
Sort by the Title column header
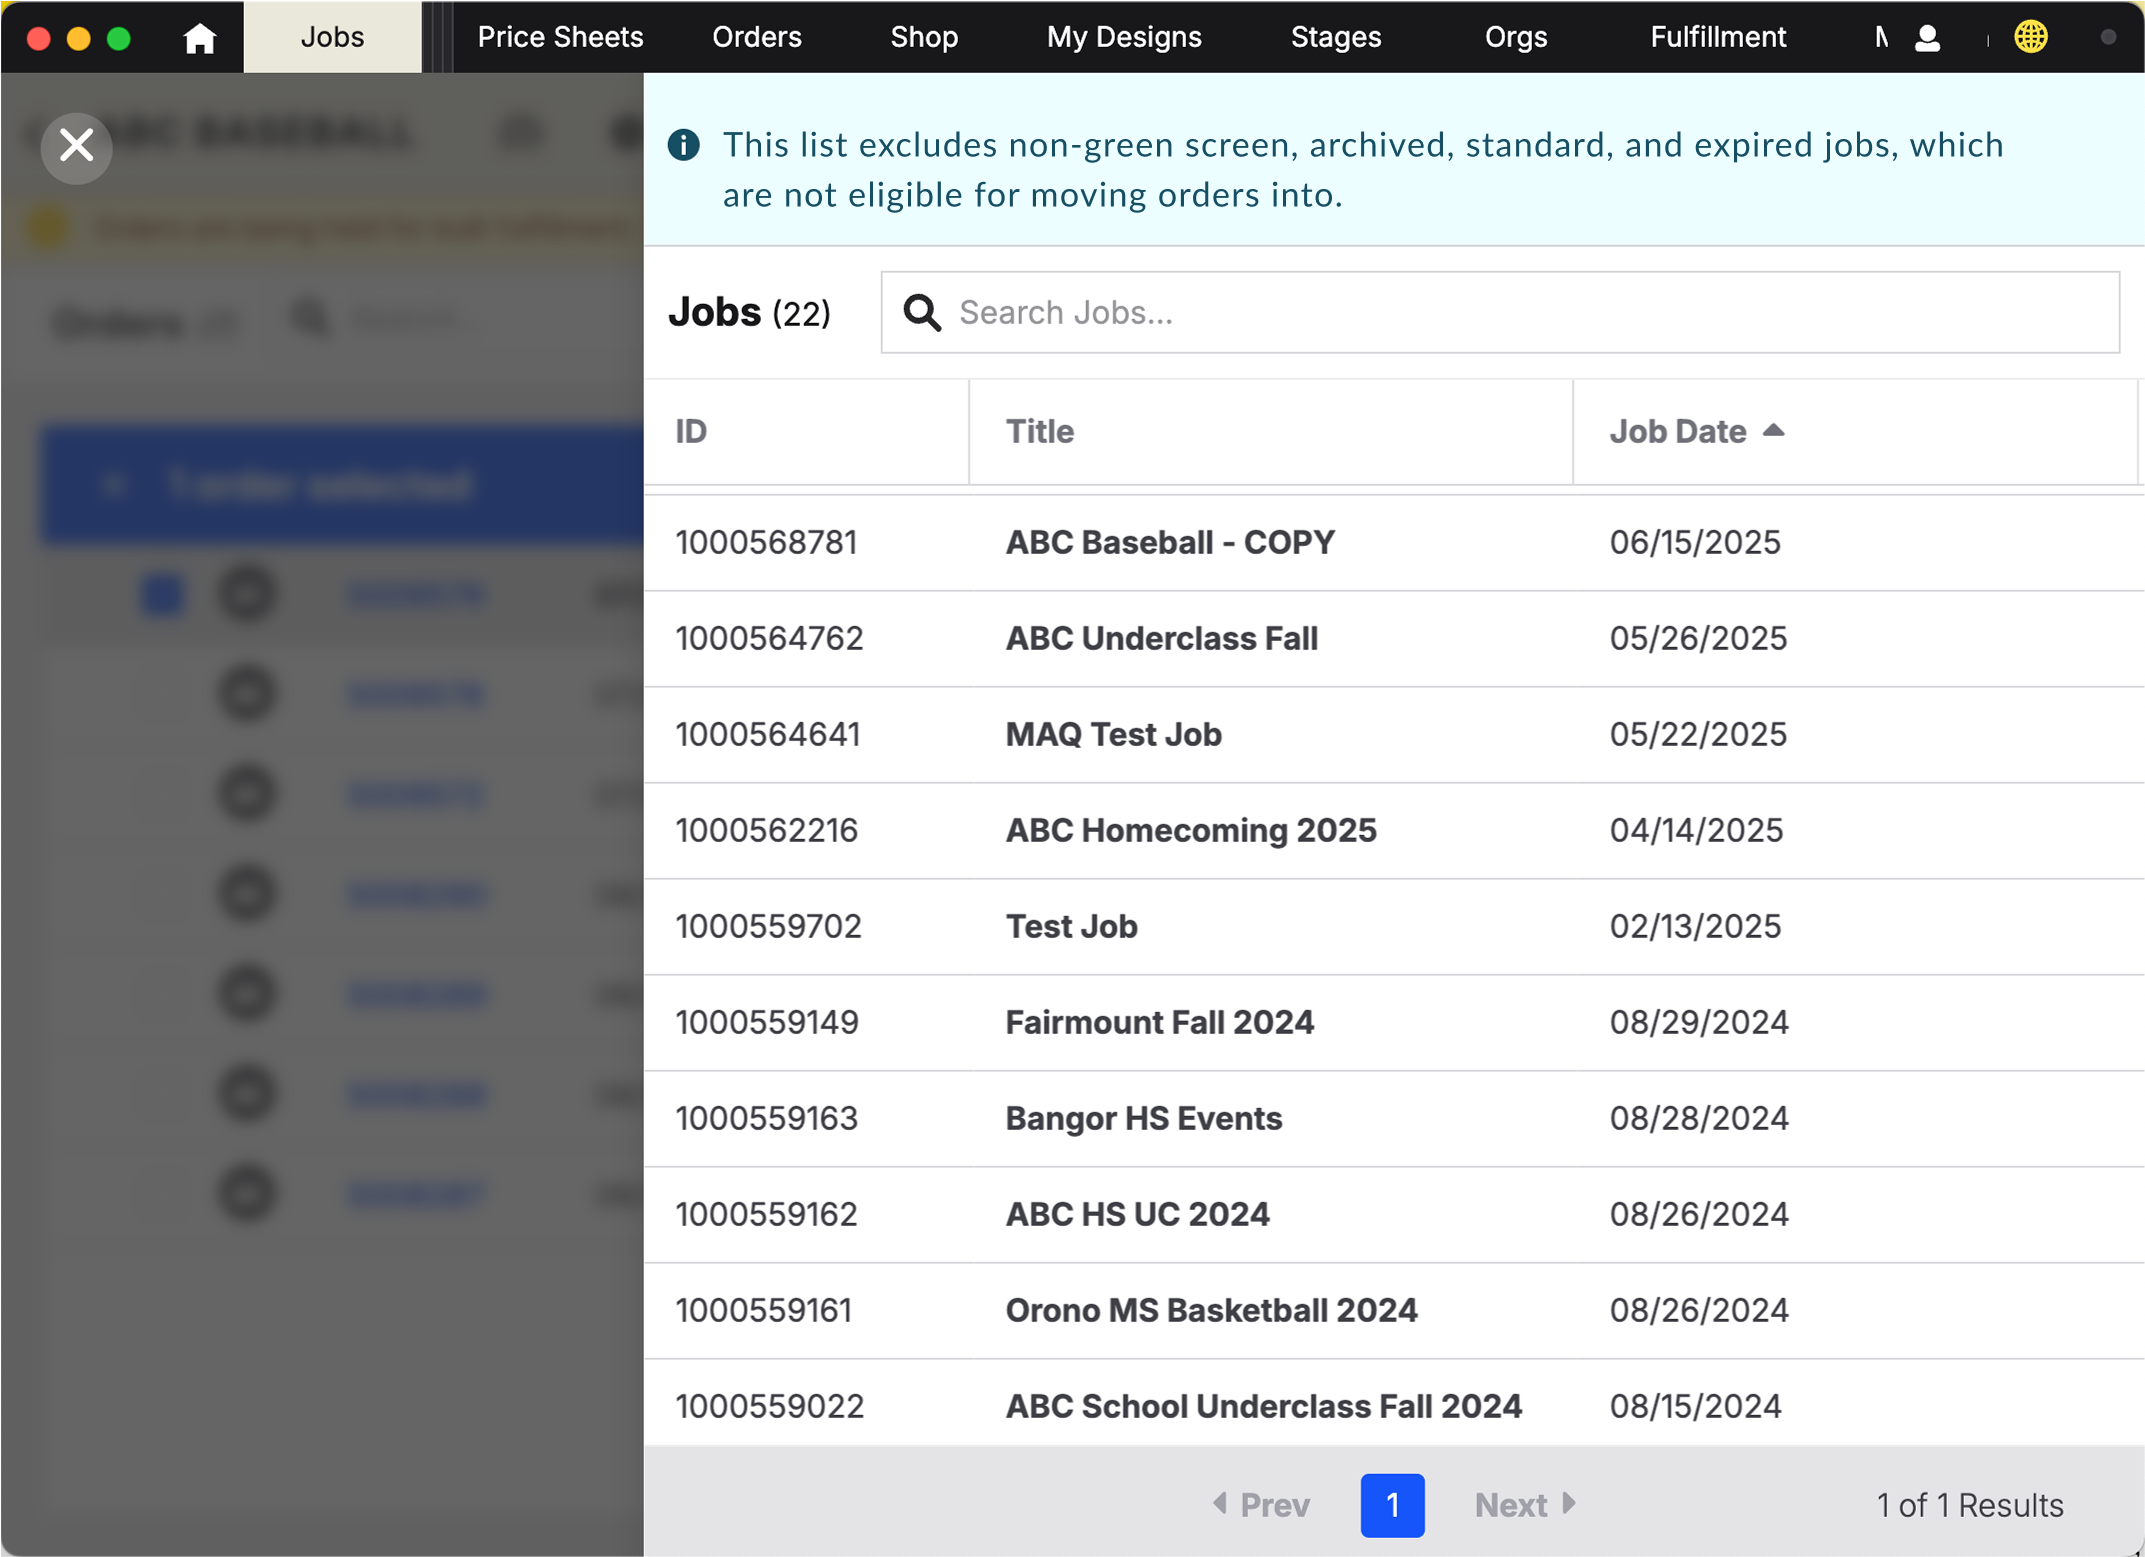[x=1040, y=432]
